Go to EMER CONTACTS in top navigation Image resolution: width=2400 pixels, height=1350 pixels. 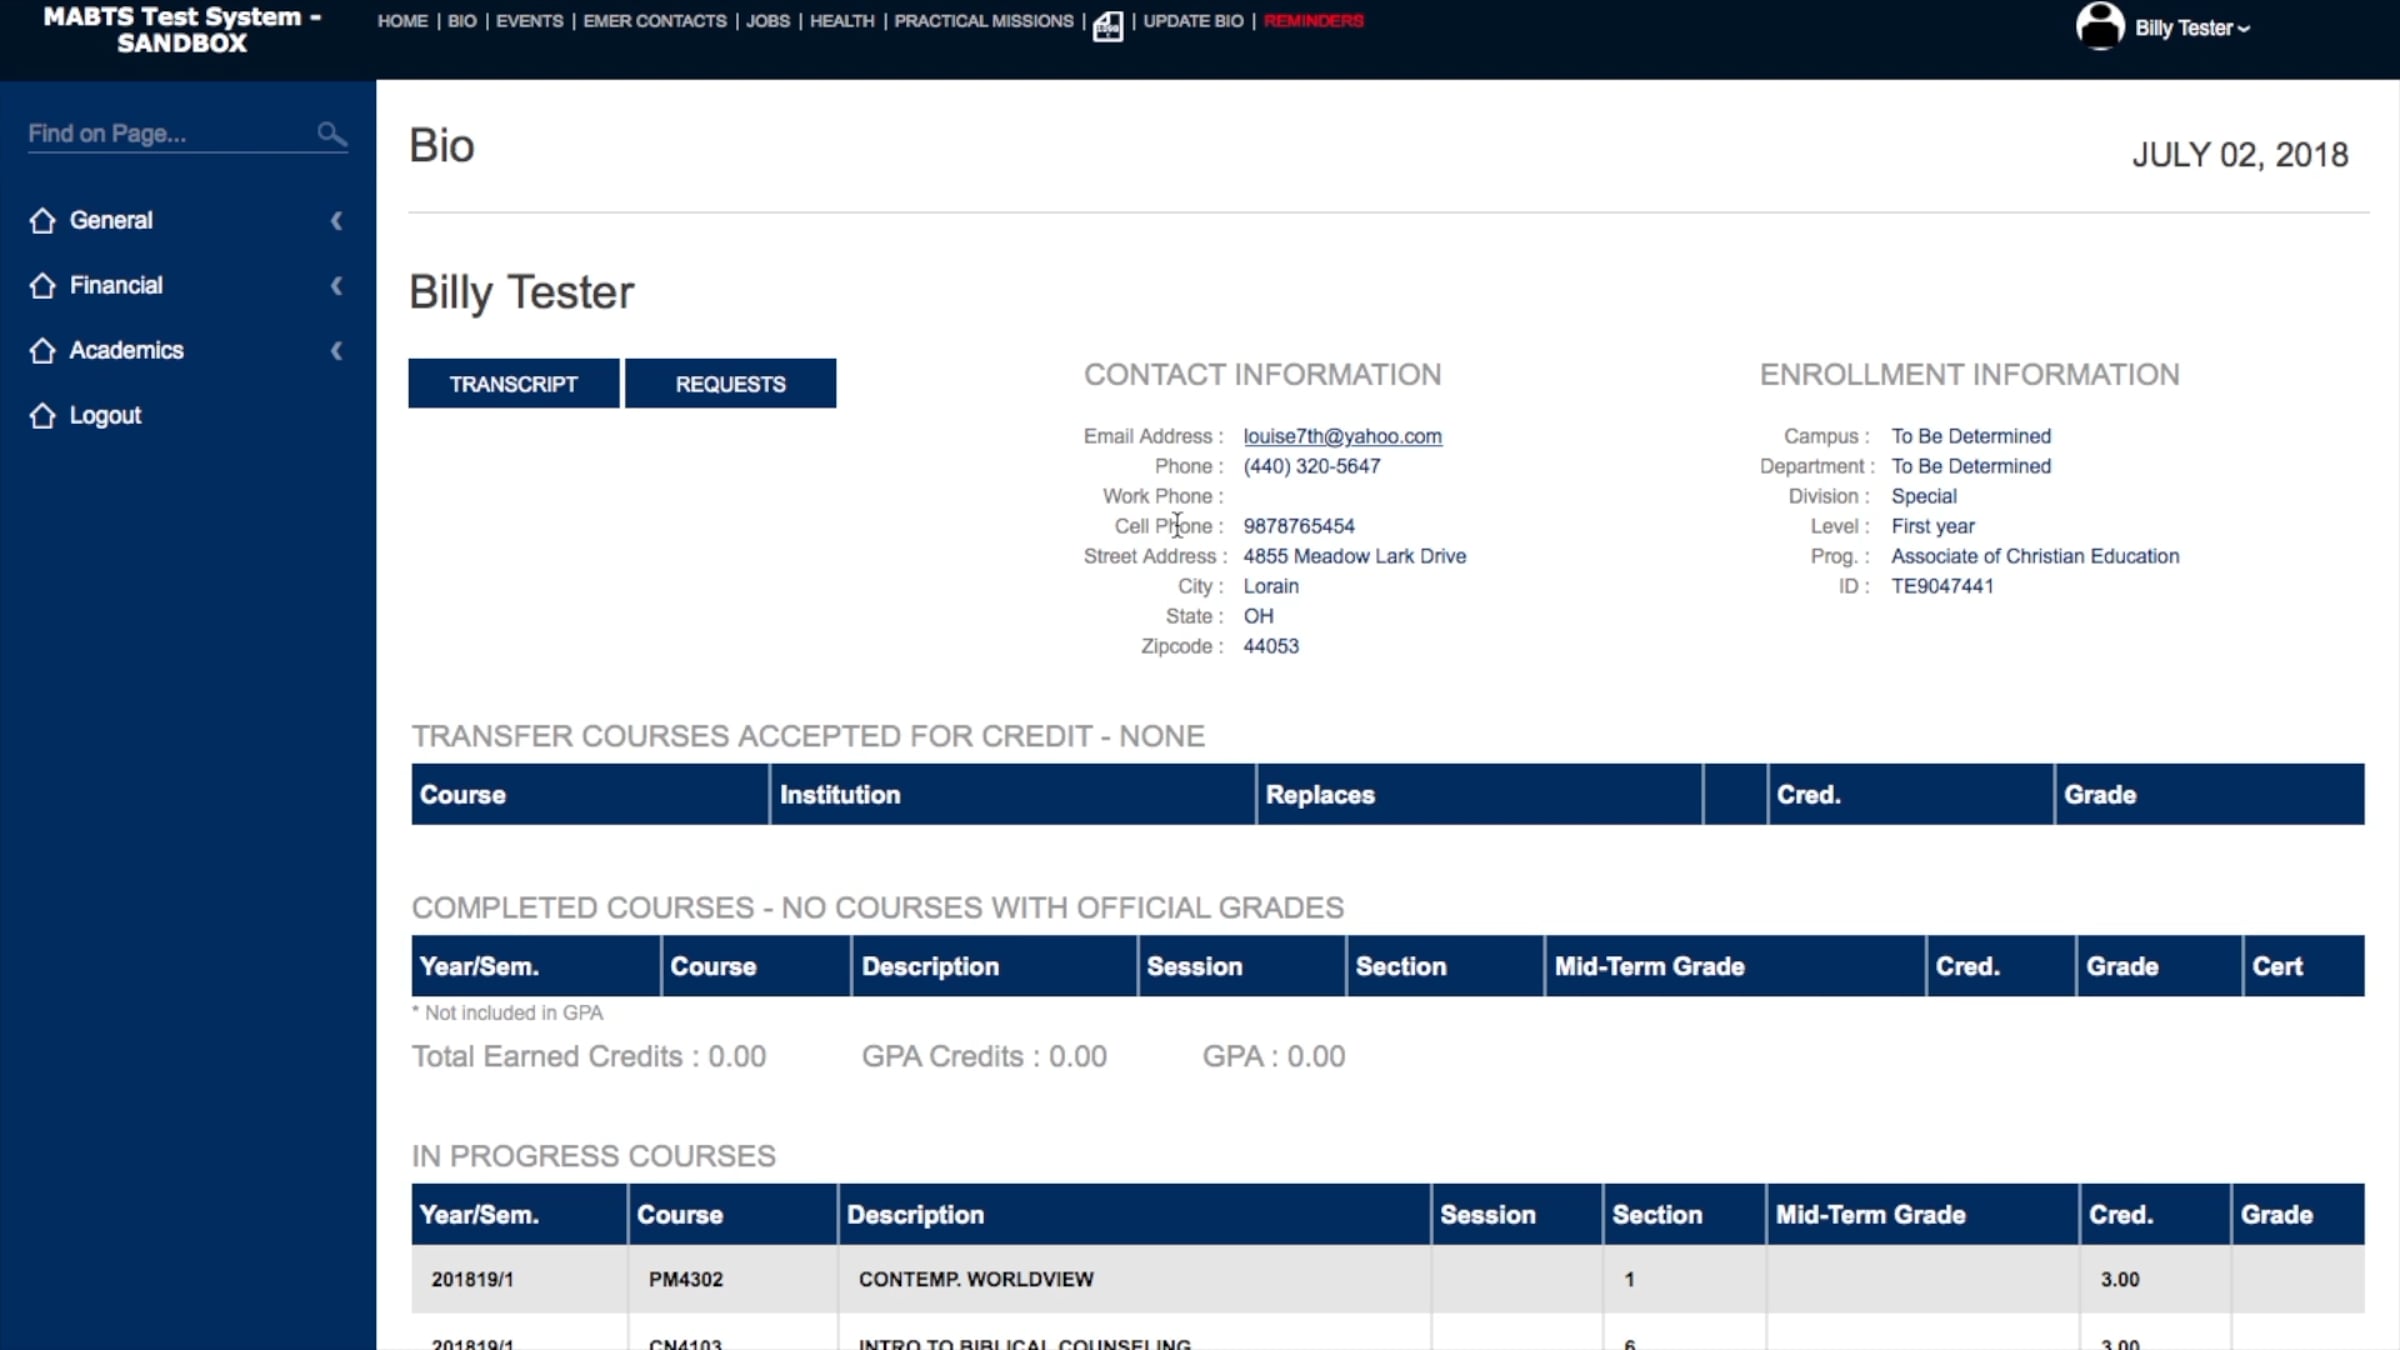click(654, 21)
